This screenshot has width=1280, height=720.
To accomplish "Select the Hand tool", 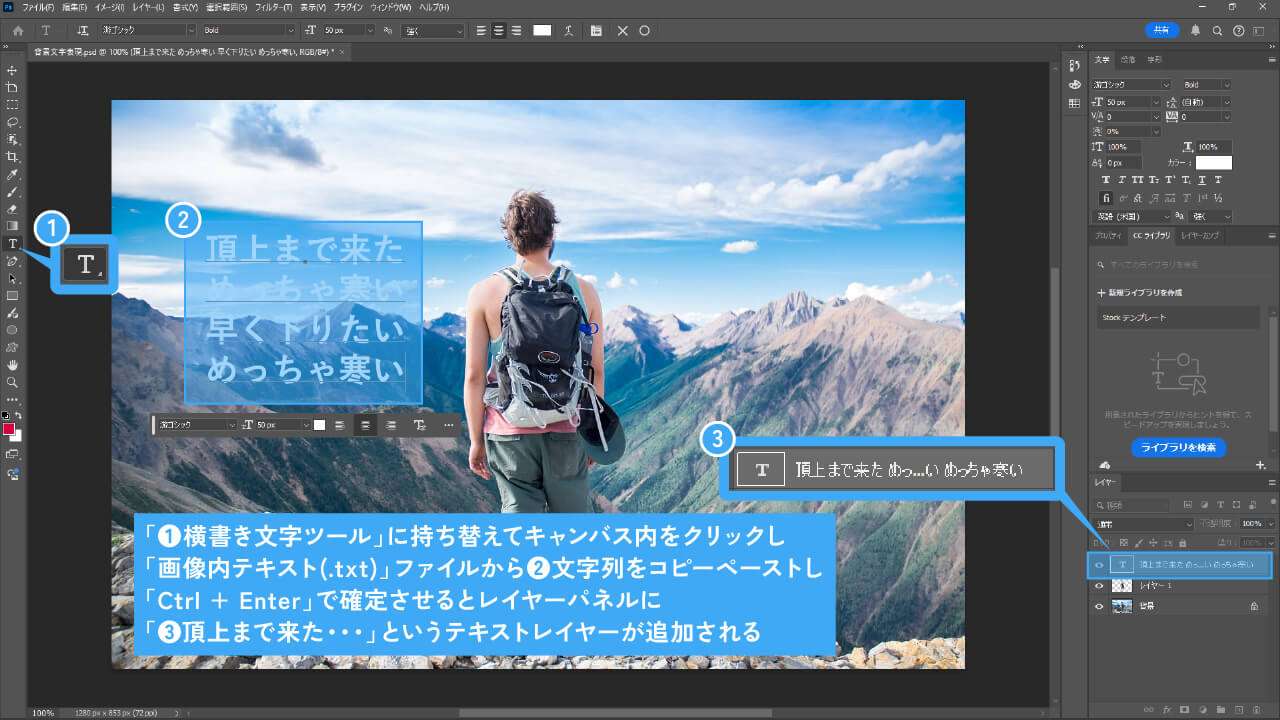I will [12, 364].
